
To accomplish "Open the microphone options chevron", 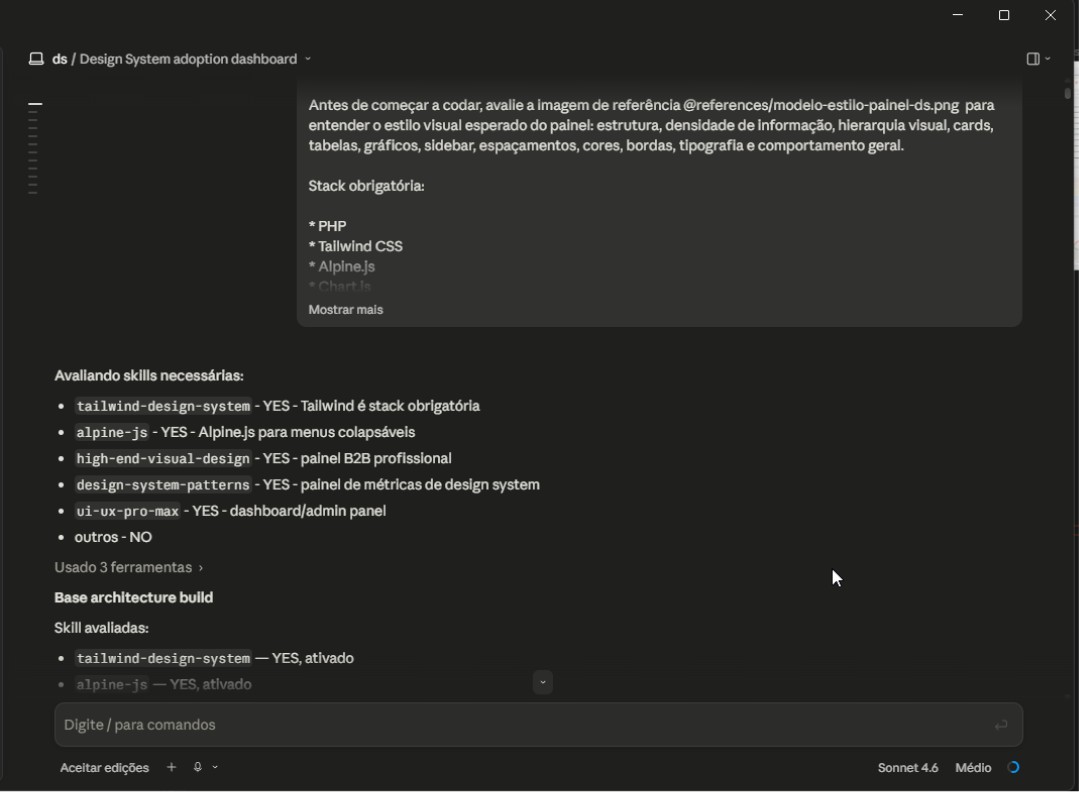I will tap(215, 767).
